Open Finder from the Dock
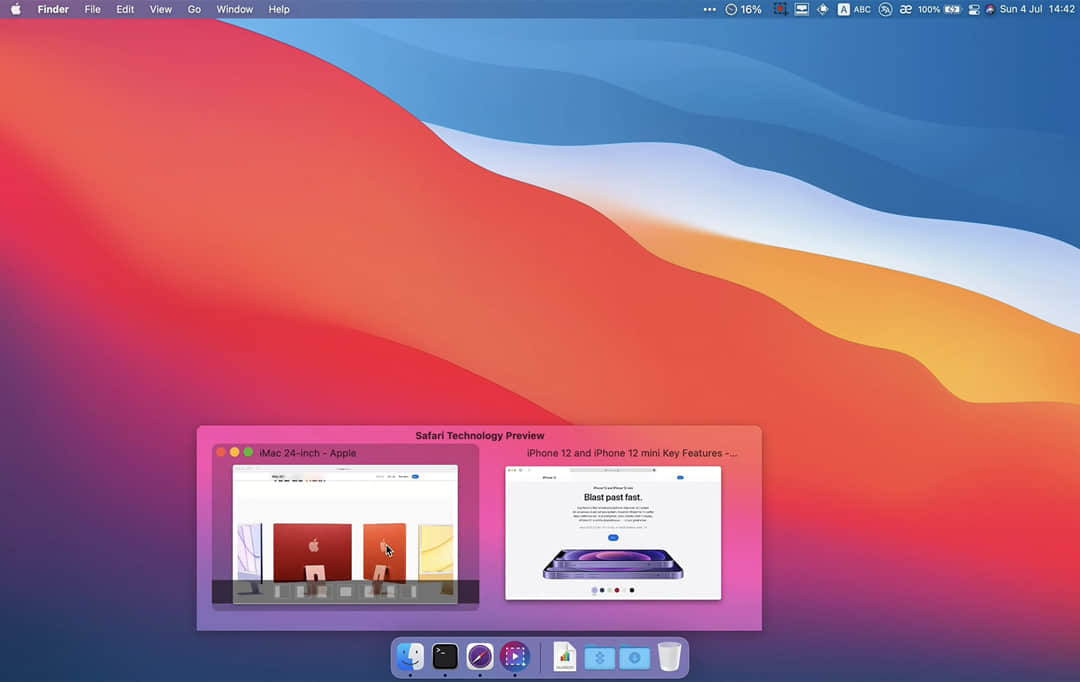 410,657
